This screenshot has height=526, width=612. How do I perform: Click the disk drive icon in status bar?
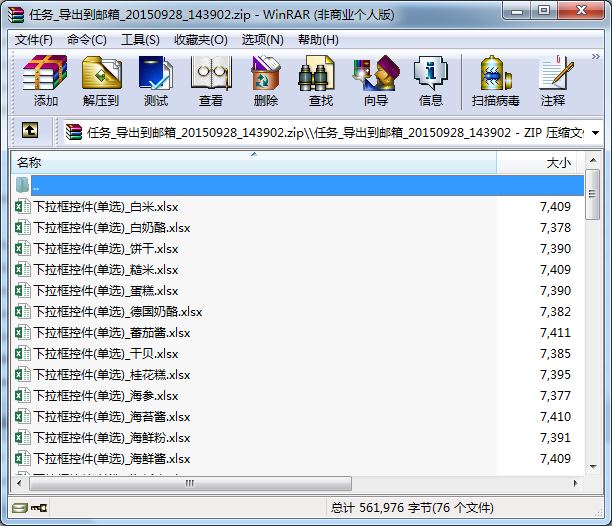20,508
